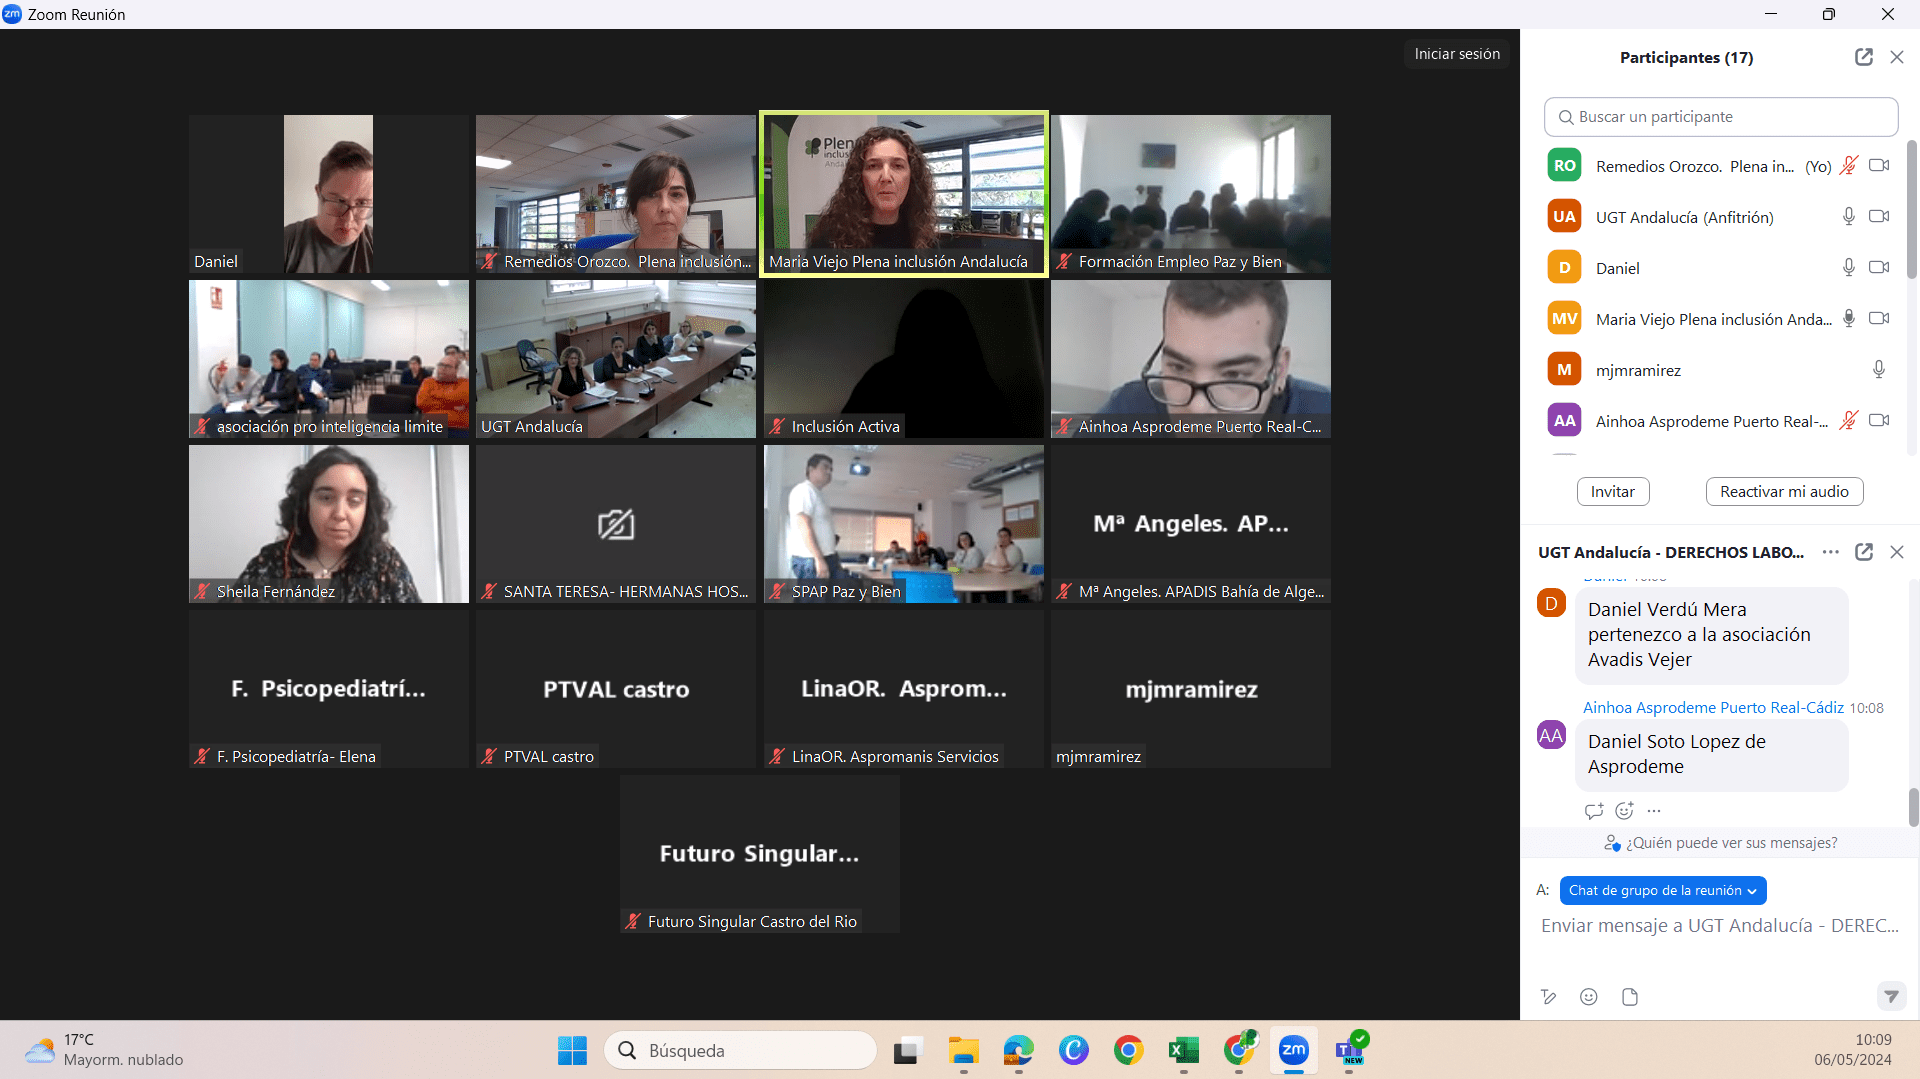Pop out the chat panel window
The width and height of the screenshot is (1920, 1079).
(x=1863, y=552)
